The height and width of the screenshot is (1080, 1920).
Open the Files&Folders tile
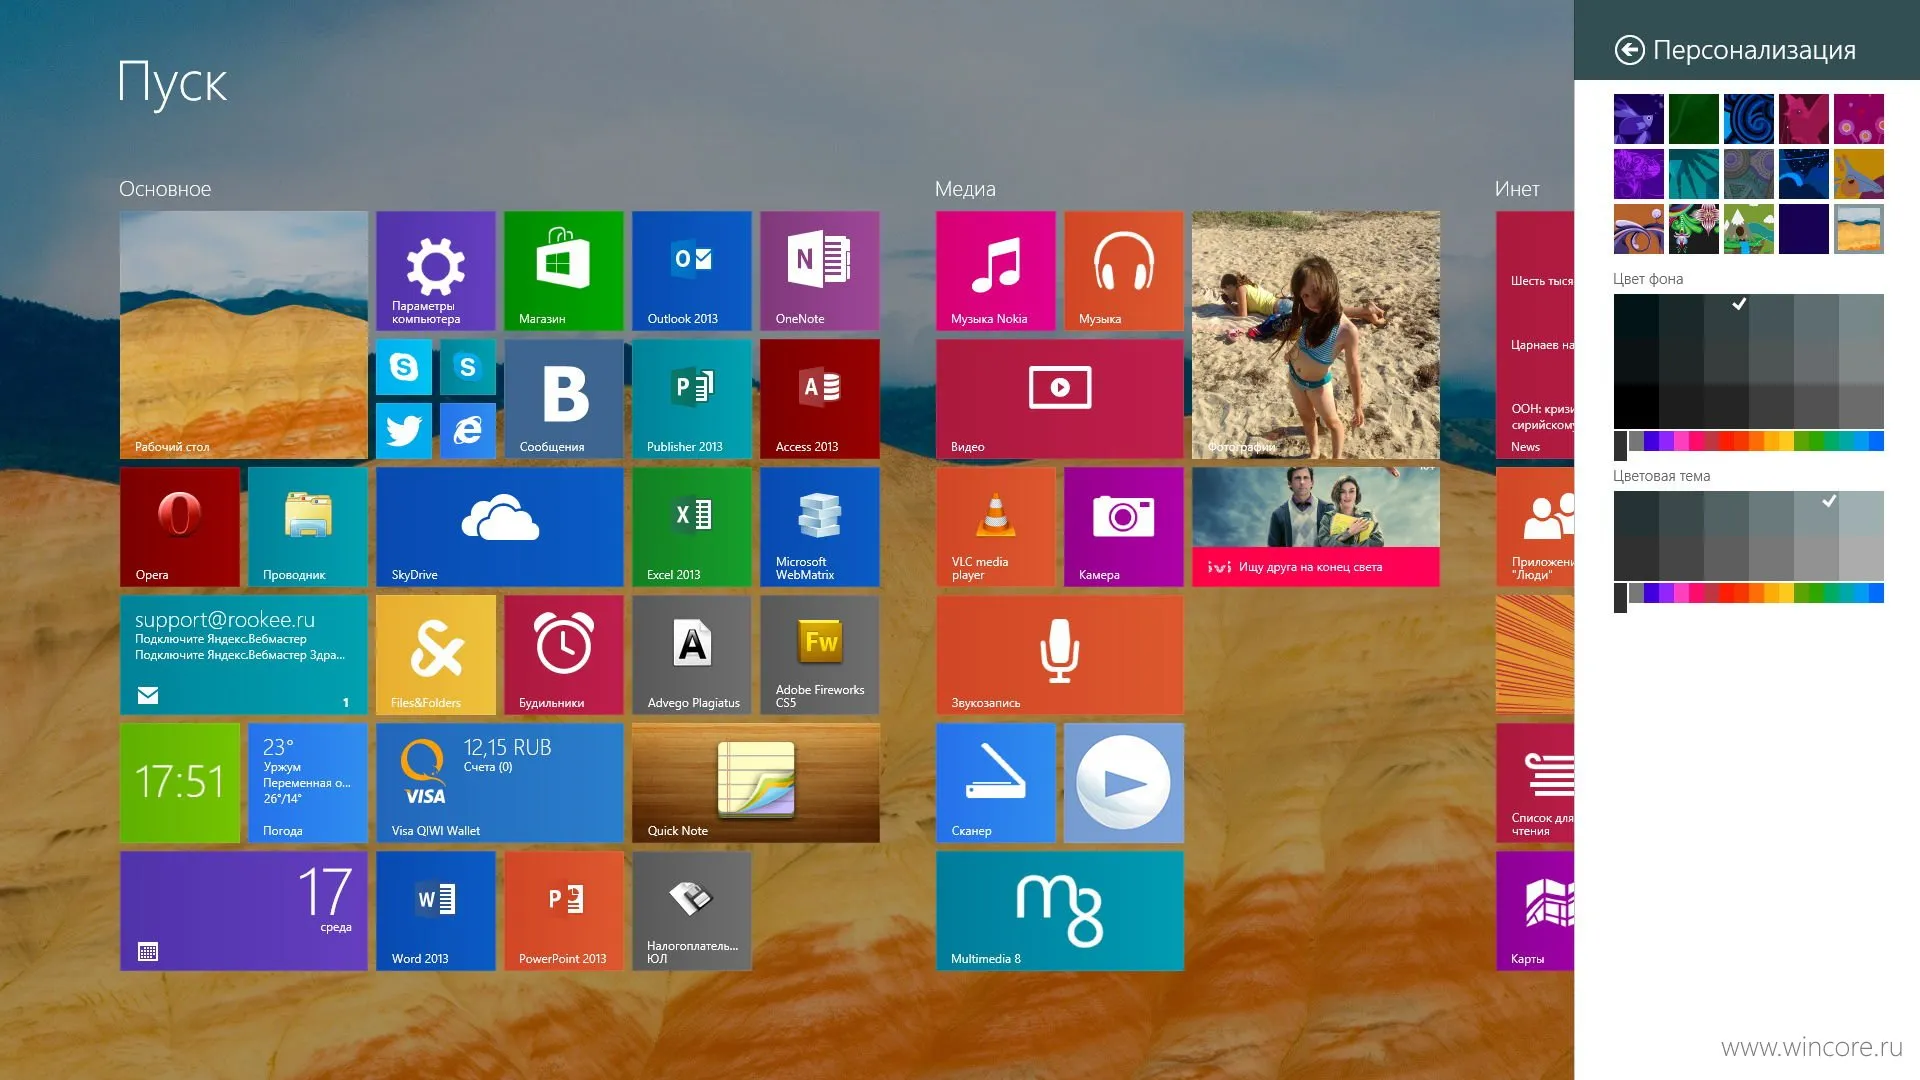pos(435,654)
